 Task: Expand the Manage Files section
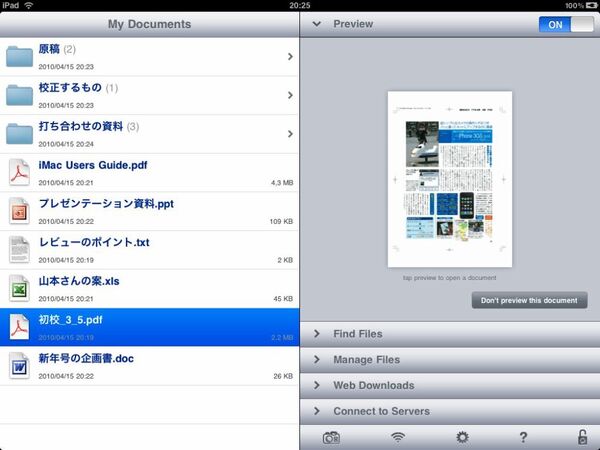click(x=450, y=360)
